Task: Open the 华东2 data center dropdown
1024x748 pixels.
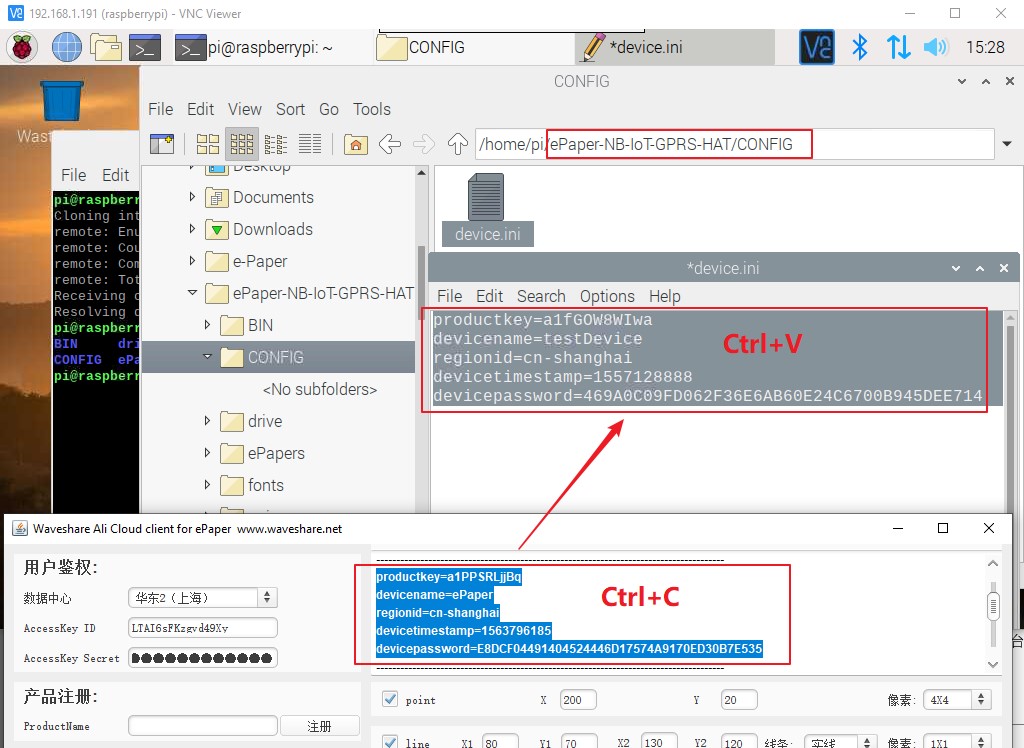Action: (202, 597)
